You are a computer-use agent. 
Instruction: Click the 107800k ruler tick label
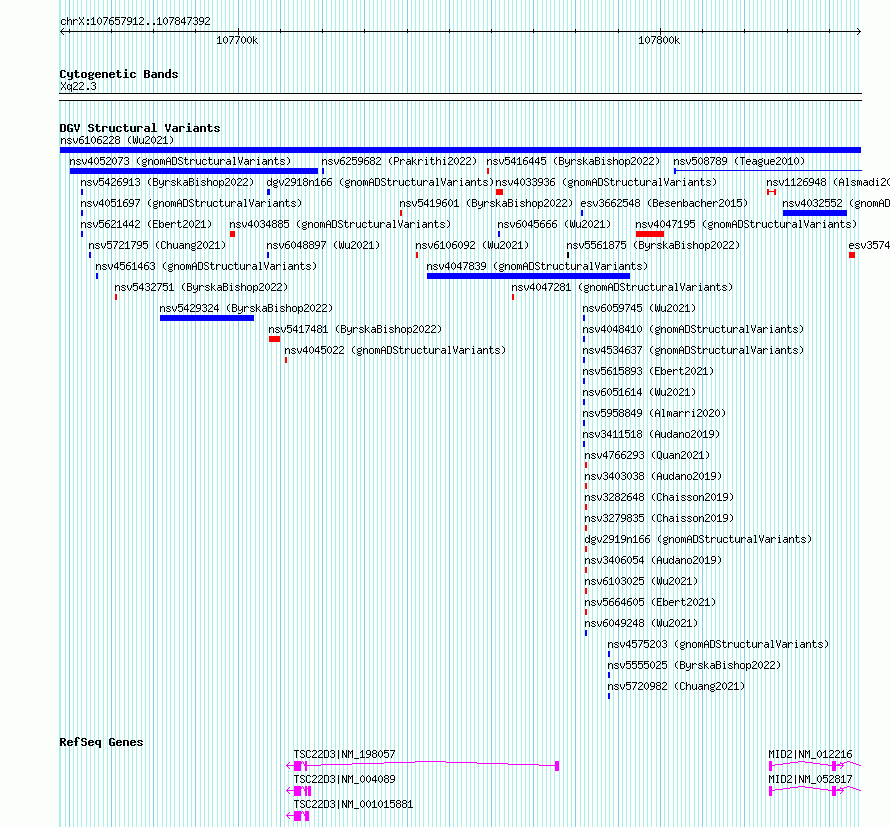(659, 40)
